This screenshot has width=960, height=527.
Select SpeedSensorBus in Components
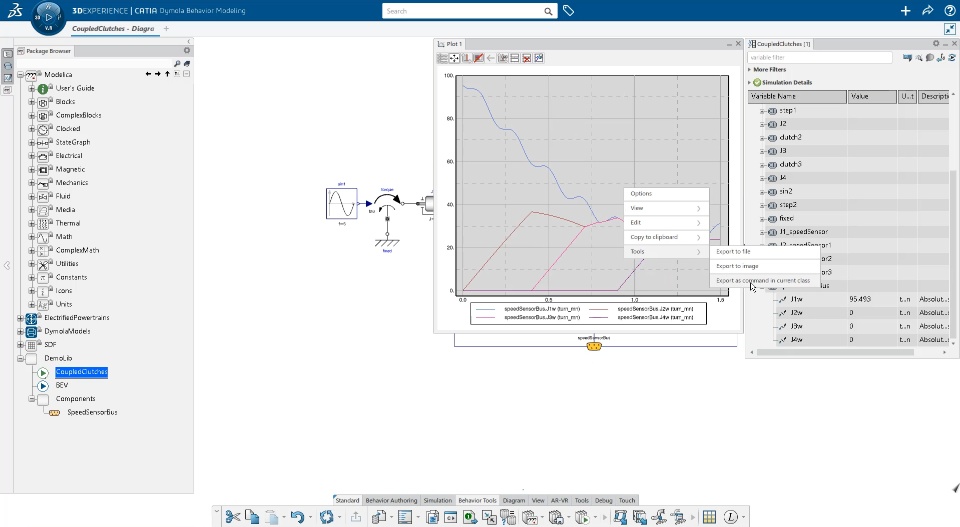tap(92, 412)
